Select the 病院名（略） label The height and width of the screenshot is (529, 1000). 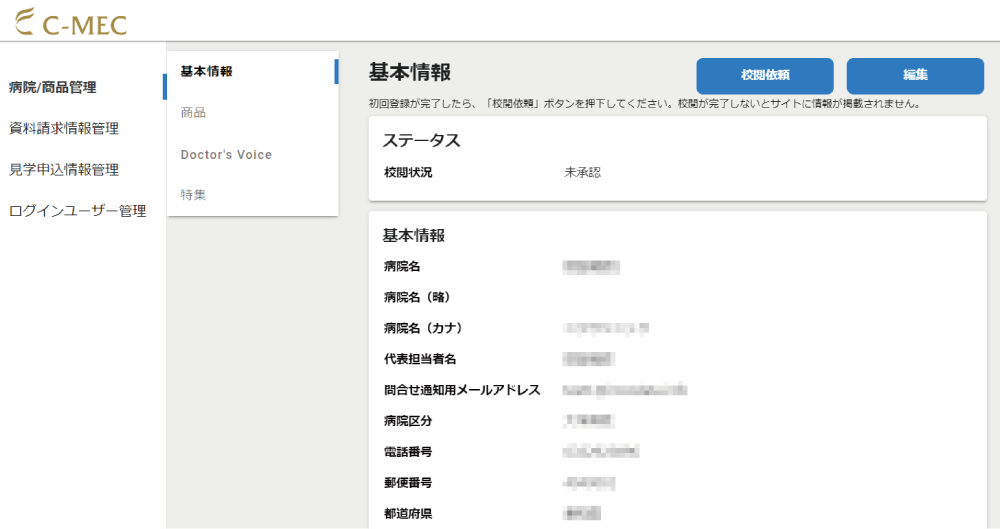point(420,297)
